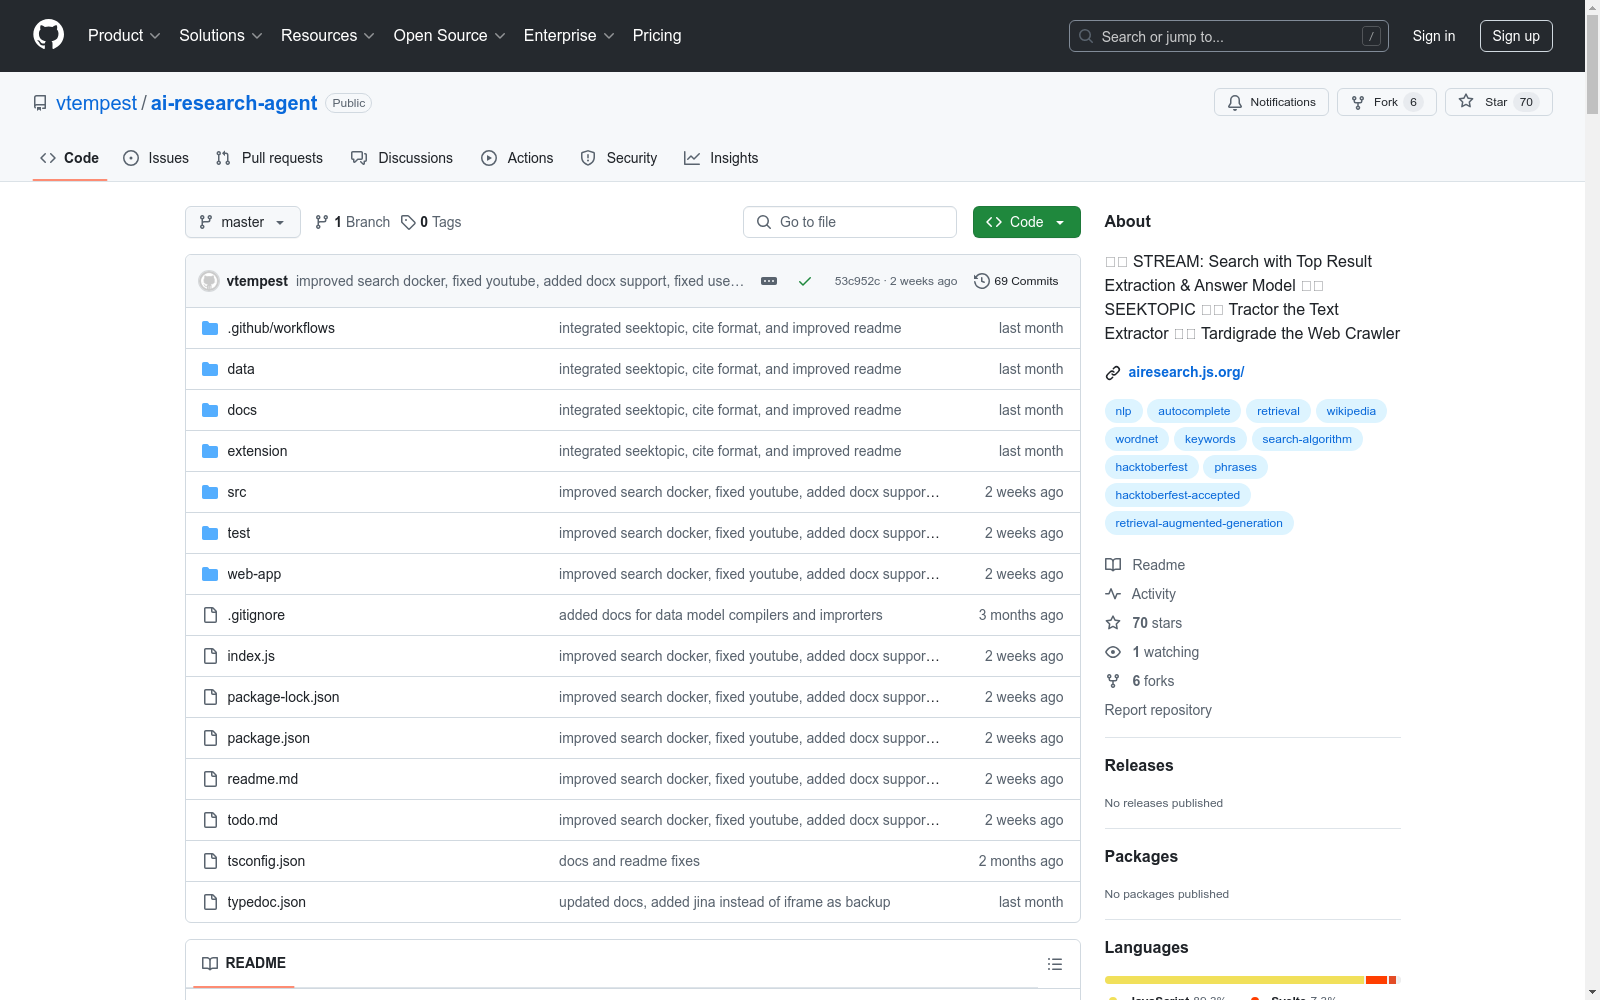This screenshot has height=1000, width=1600.
Task: Select the retrieval-augmented-generation topic tag
Action: point(1199,523)
